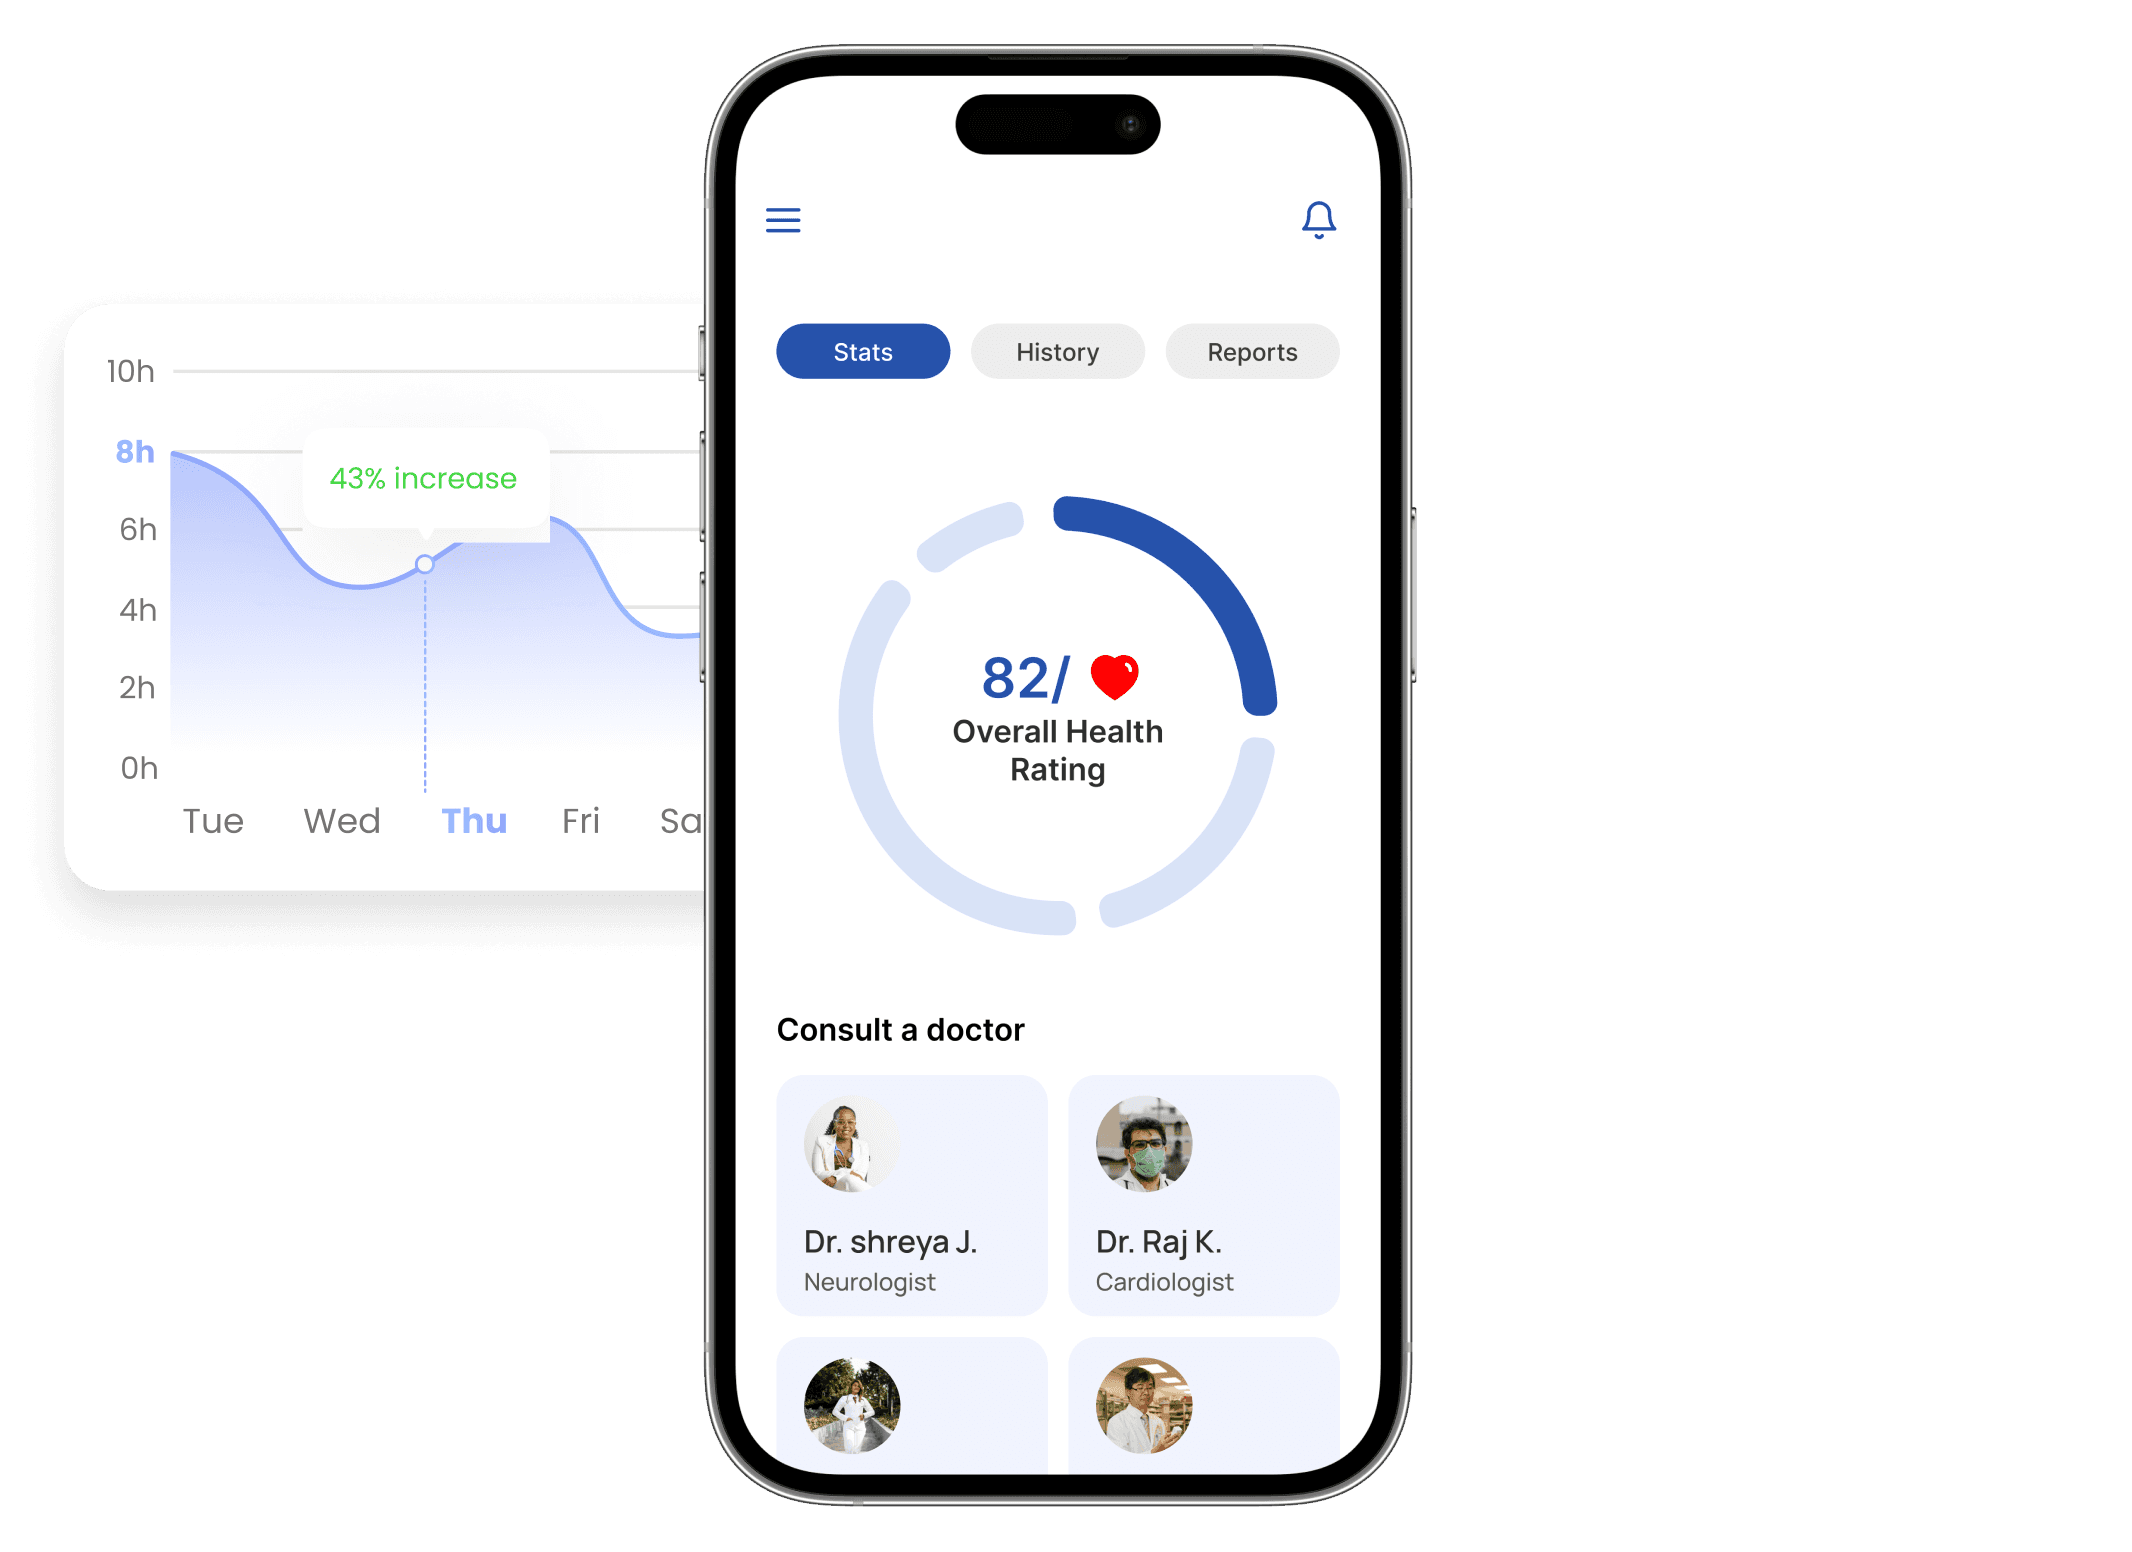The width and height of the screenshot is (2132, 1552).
Task: Tap the hamburger menu icon
Action: click(x=783, y=220)
